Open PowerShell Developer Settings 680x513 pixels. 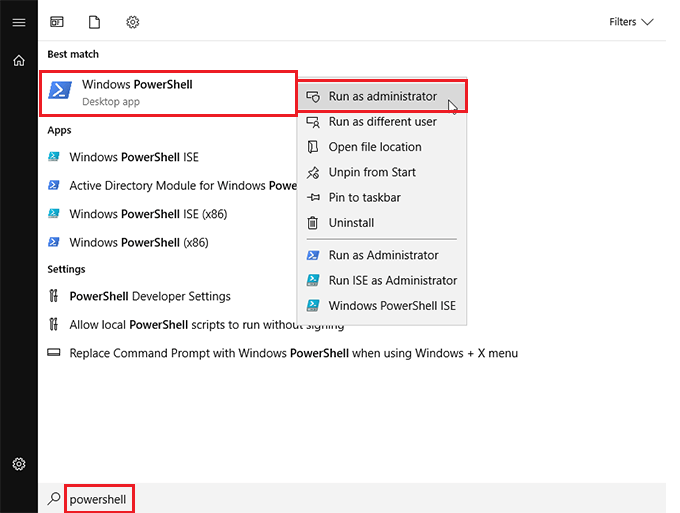click(150, 297)
